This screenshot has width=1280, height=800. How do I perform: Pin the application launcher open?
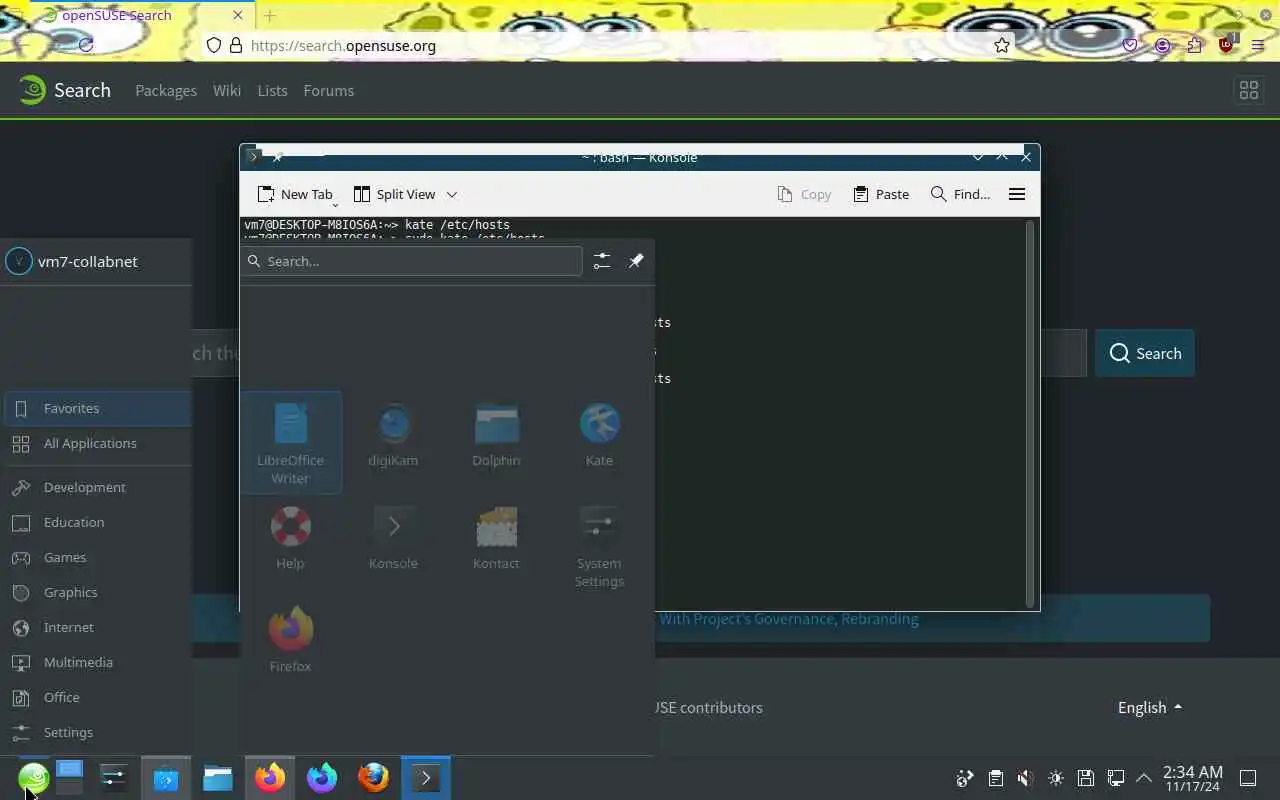coord(636,261)
